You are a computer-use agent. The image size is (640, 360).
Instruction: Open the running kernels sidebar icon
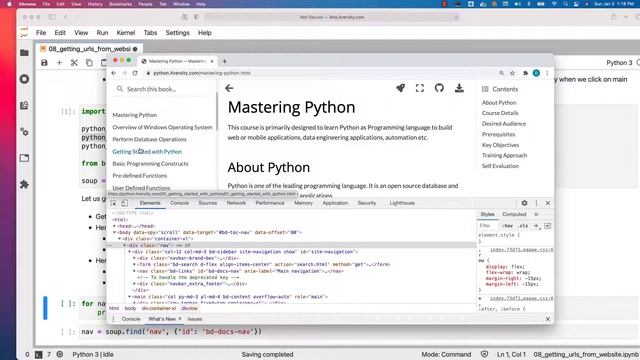pyautogui.click(x=24, y=79)
